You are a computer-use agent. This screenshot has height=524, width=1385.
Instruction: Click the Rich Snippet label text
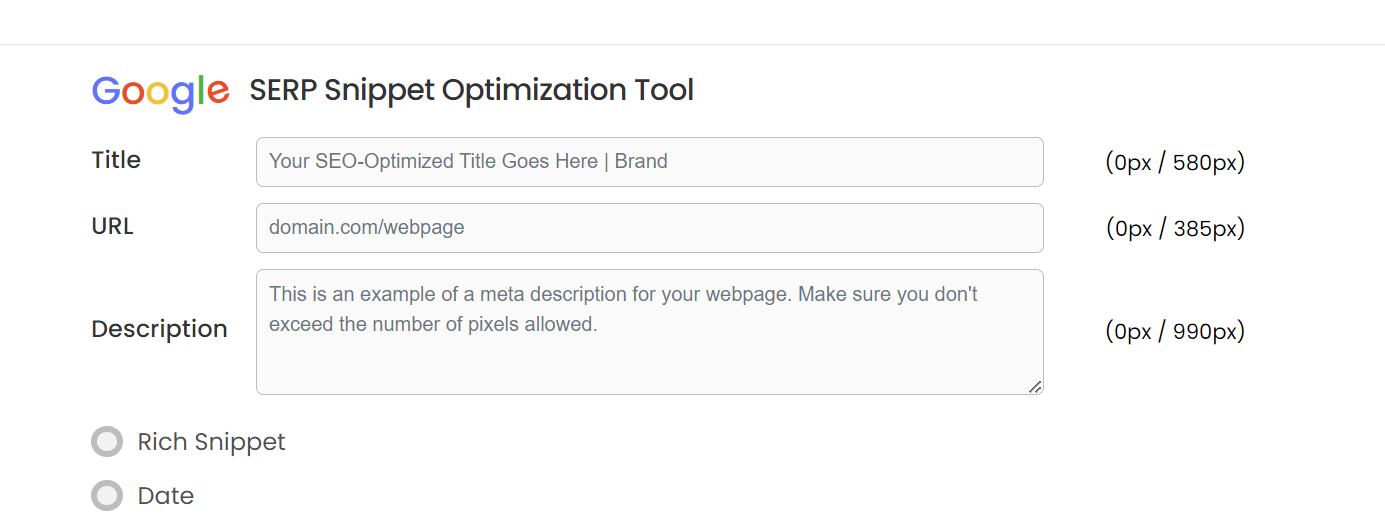click(x=211, y=442)
